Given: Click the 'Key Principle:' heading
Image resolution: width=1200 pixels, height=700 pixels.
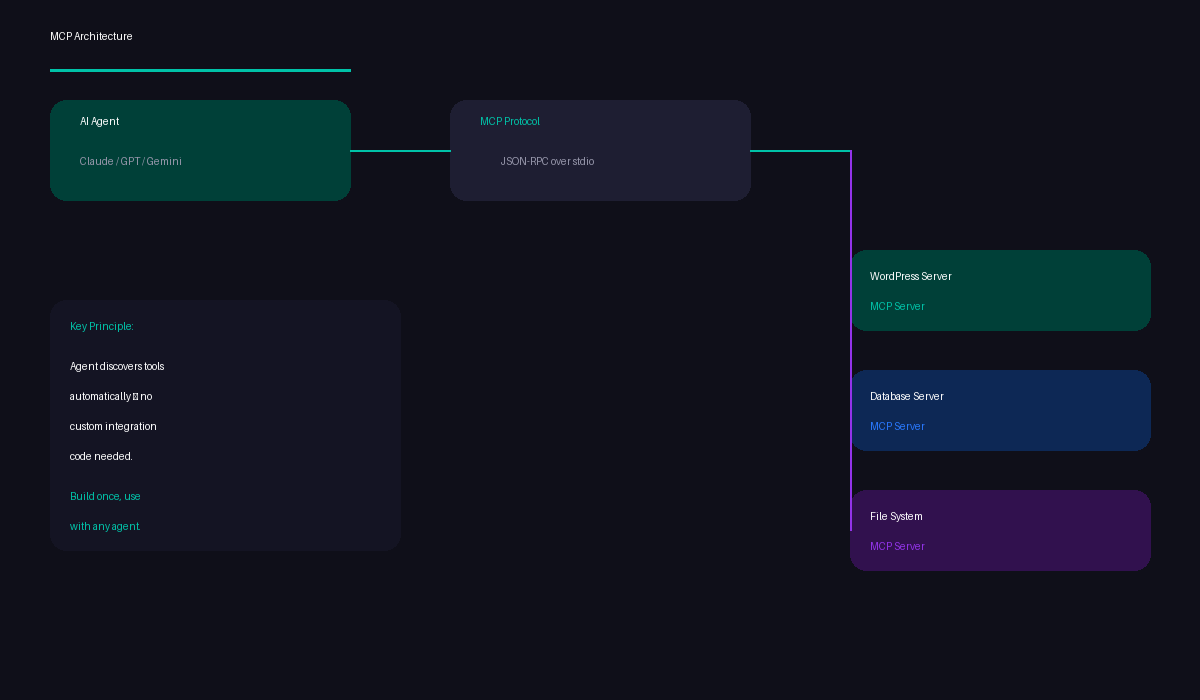Looking at the screenshot, I should 102,327.
